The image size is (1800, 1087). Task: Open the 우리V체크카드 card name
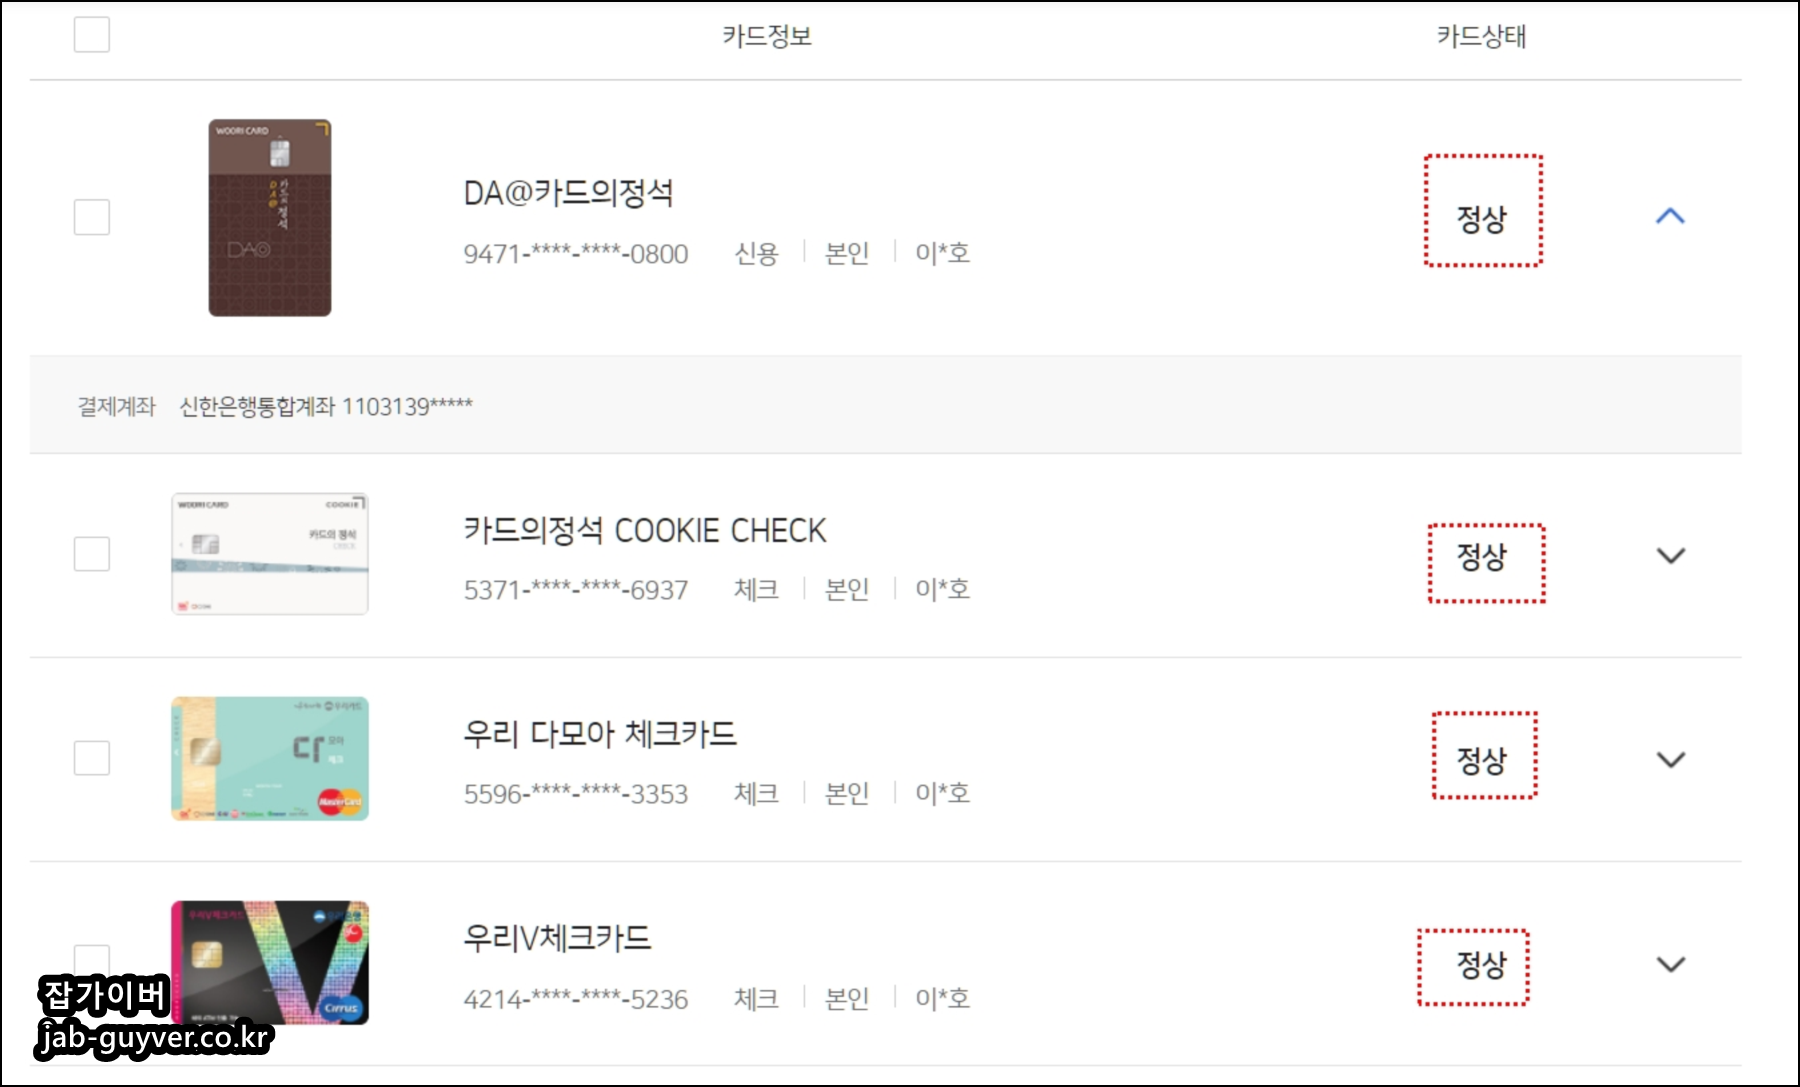coord(557,938)
